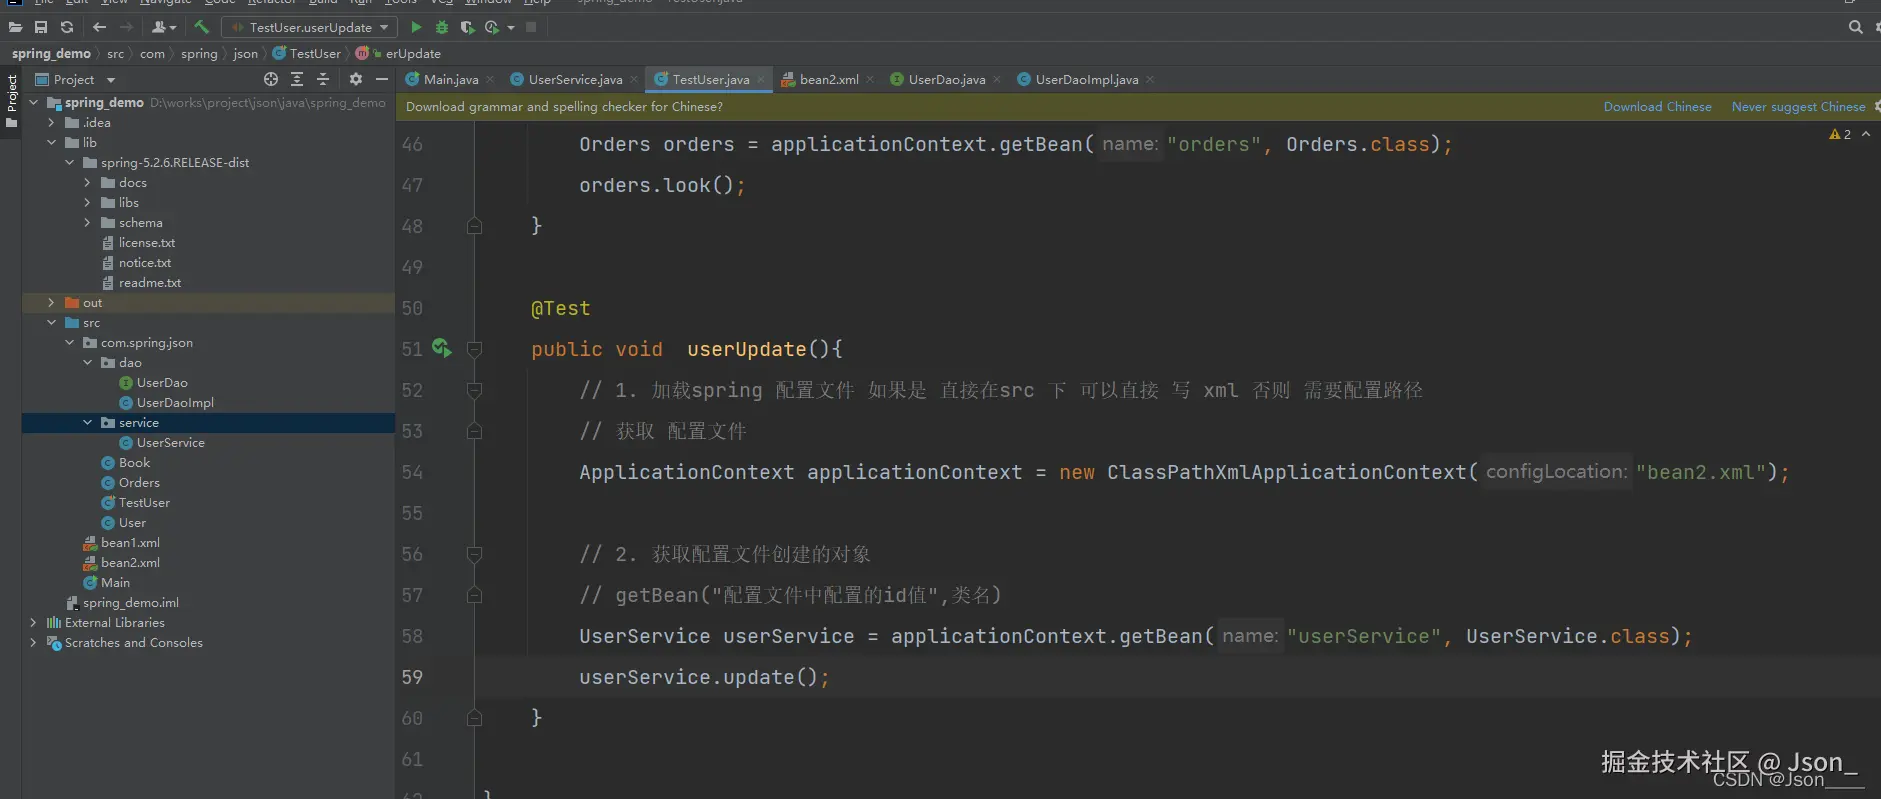Screen dimensions: 1881x799
Task: Expand the out folder
Action: pos(51,303)
